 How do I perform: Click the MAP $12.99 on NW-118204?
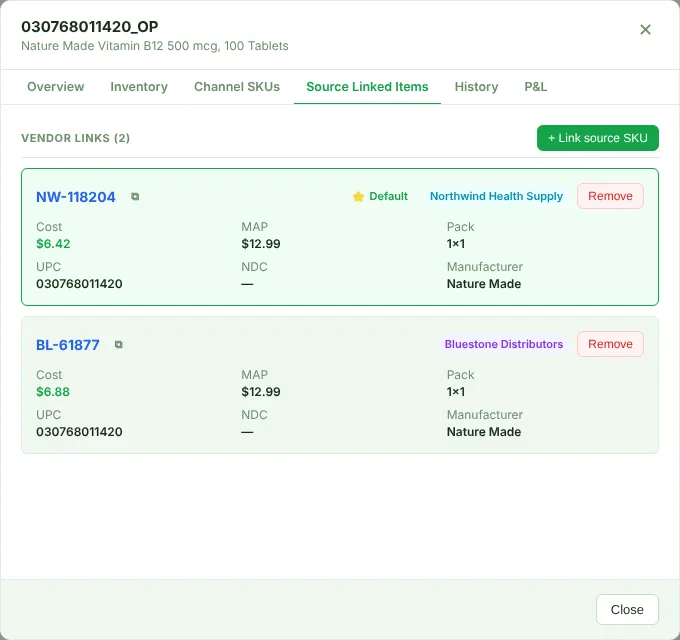pyautogui.click(x=261, y=244)
